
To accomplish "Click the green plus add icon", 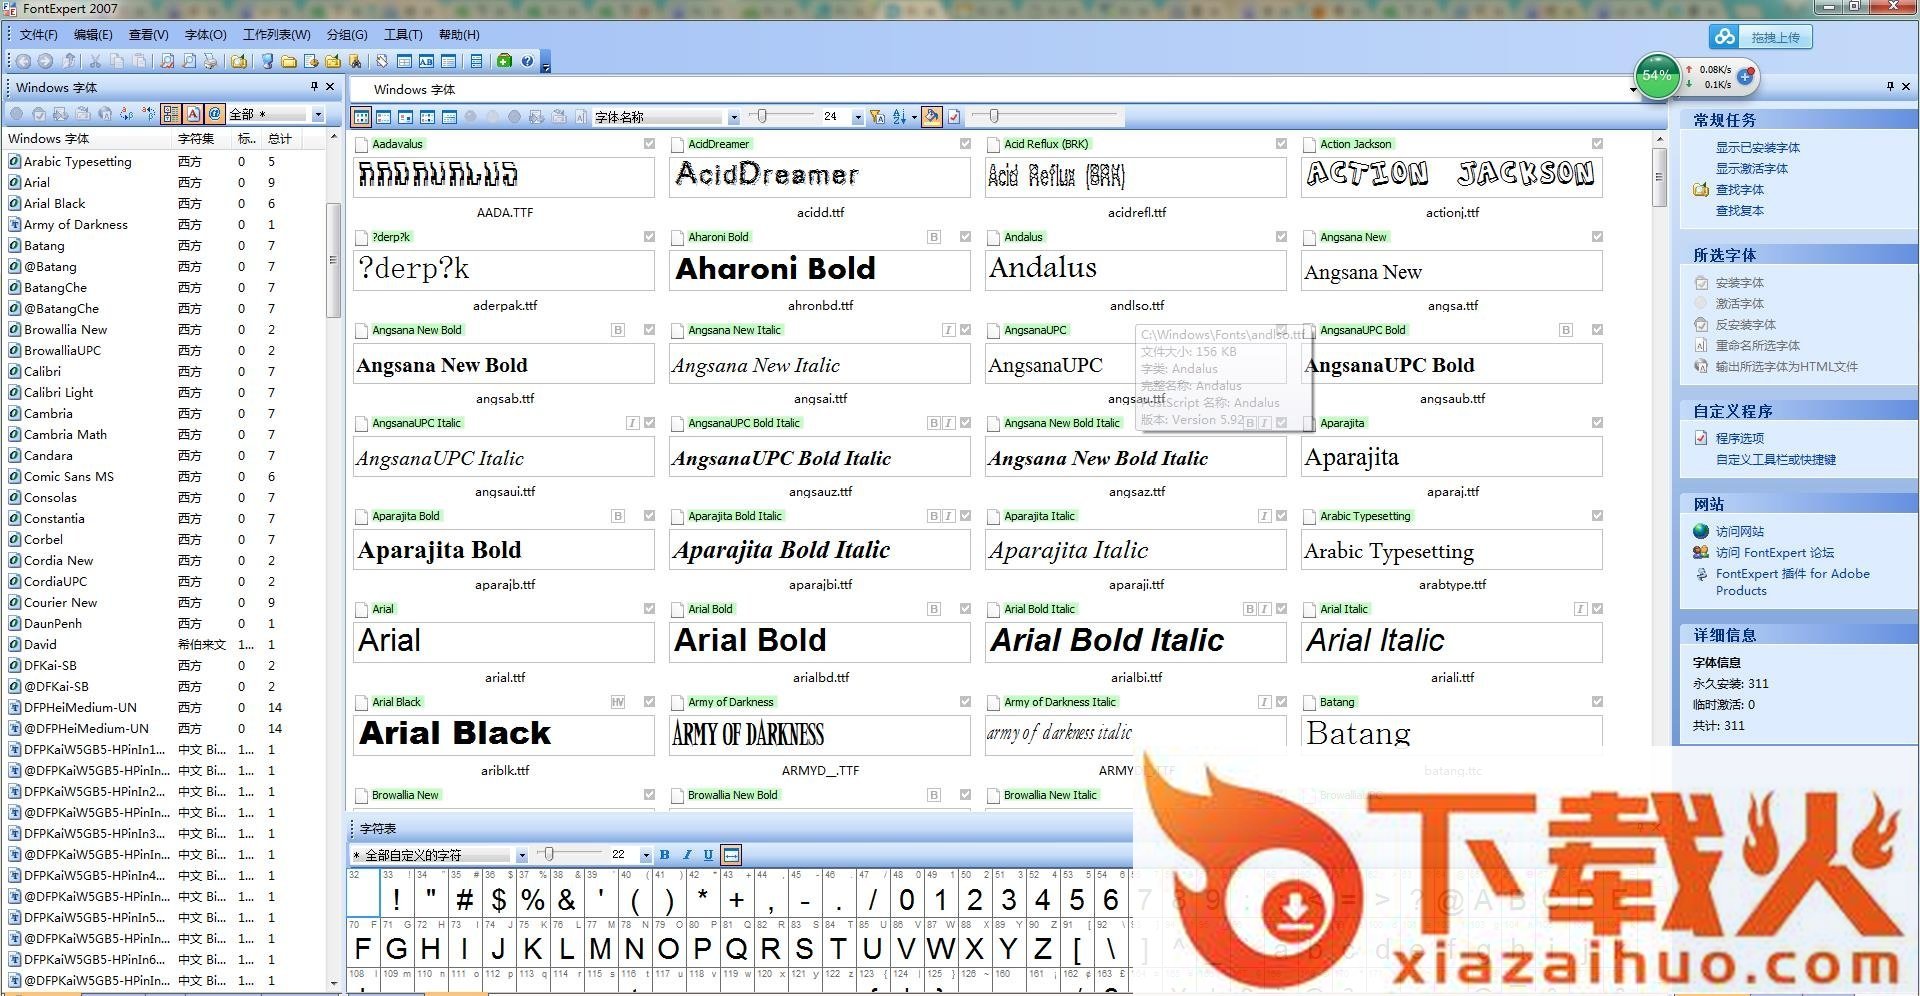I will coord(504,61).
